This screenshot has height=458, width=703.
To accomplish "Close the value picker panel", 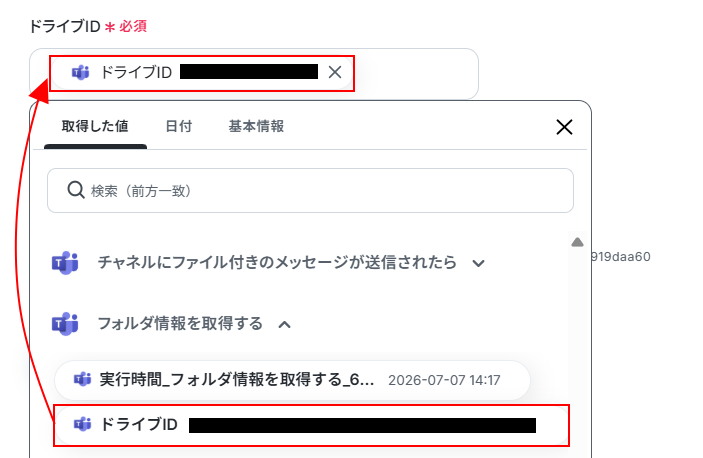I will (564, 127).
